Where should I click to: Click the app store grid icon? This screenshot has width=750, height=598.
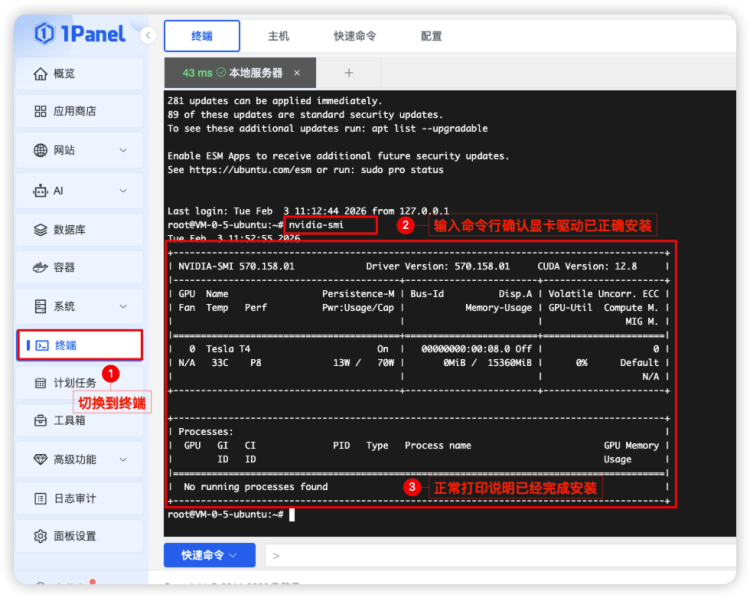[x=41, y=111]
